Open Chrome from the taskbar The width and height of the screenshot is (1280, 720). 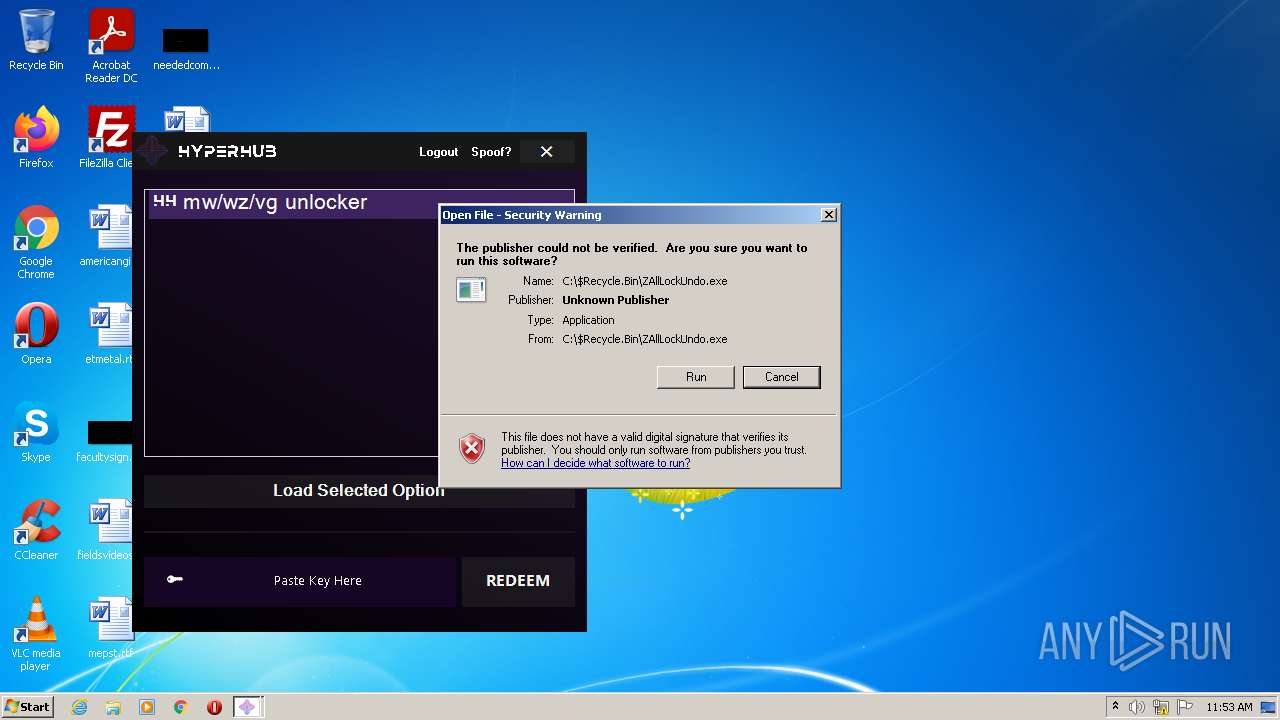[181, 707]
